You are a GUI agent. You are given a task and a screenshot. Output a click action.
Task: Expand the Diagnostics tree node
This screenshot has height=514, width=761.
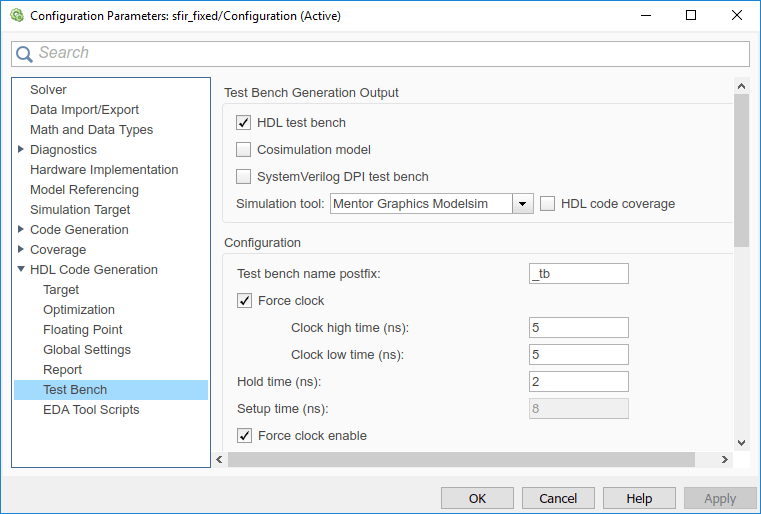pyautogui.click(x=21, y=149)
